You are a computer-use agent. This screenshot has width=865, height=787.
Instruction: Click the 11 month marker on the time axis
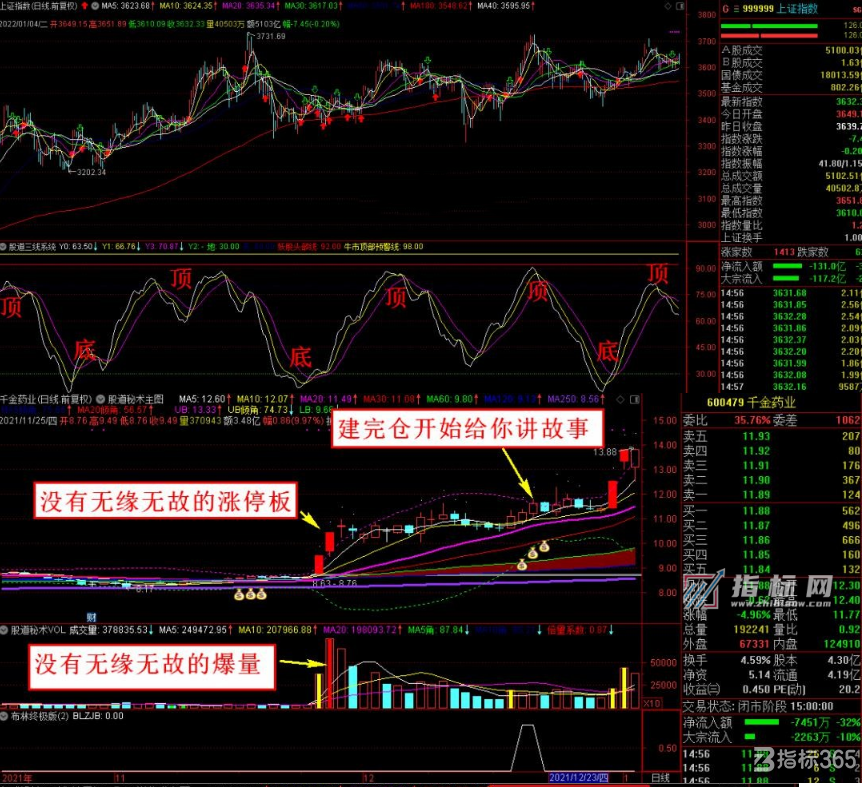coord(120,778)
